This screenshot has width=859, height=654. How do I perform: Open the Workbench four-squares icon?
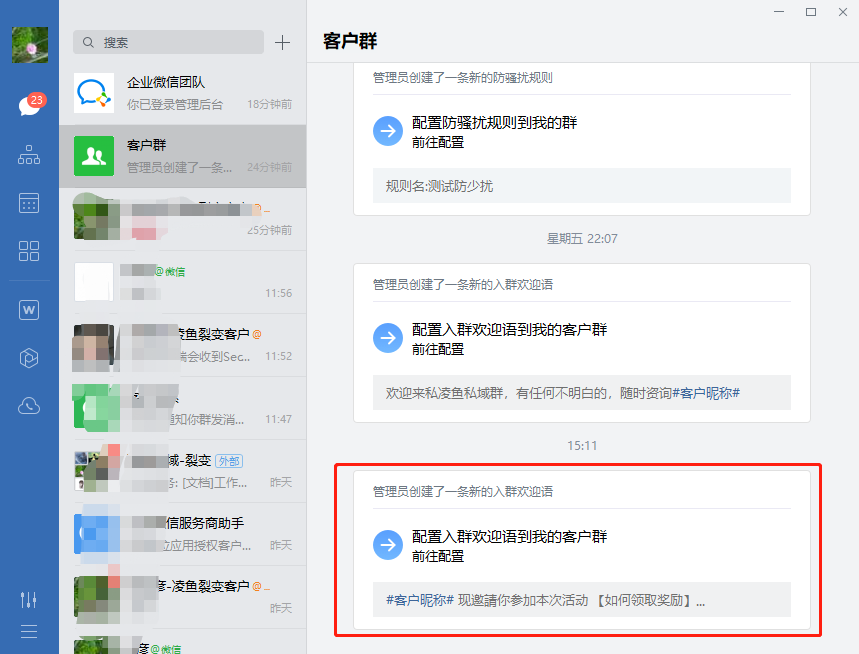[29, 251]
